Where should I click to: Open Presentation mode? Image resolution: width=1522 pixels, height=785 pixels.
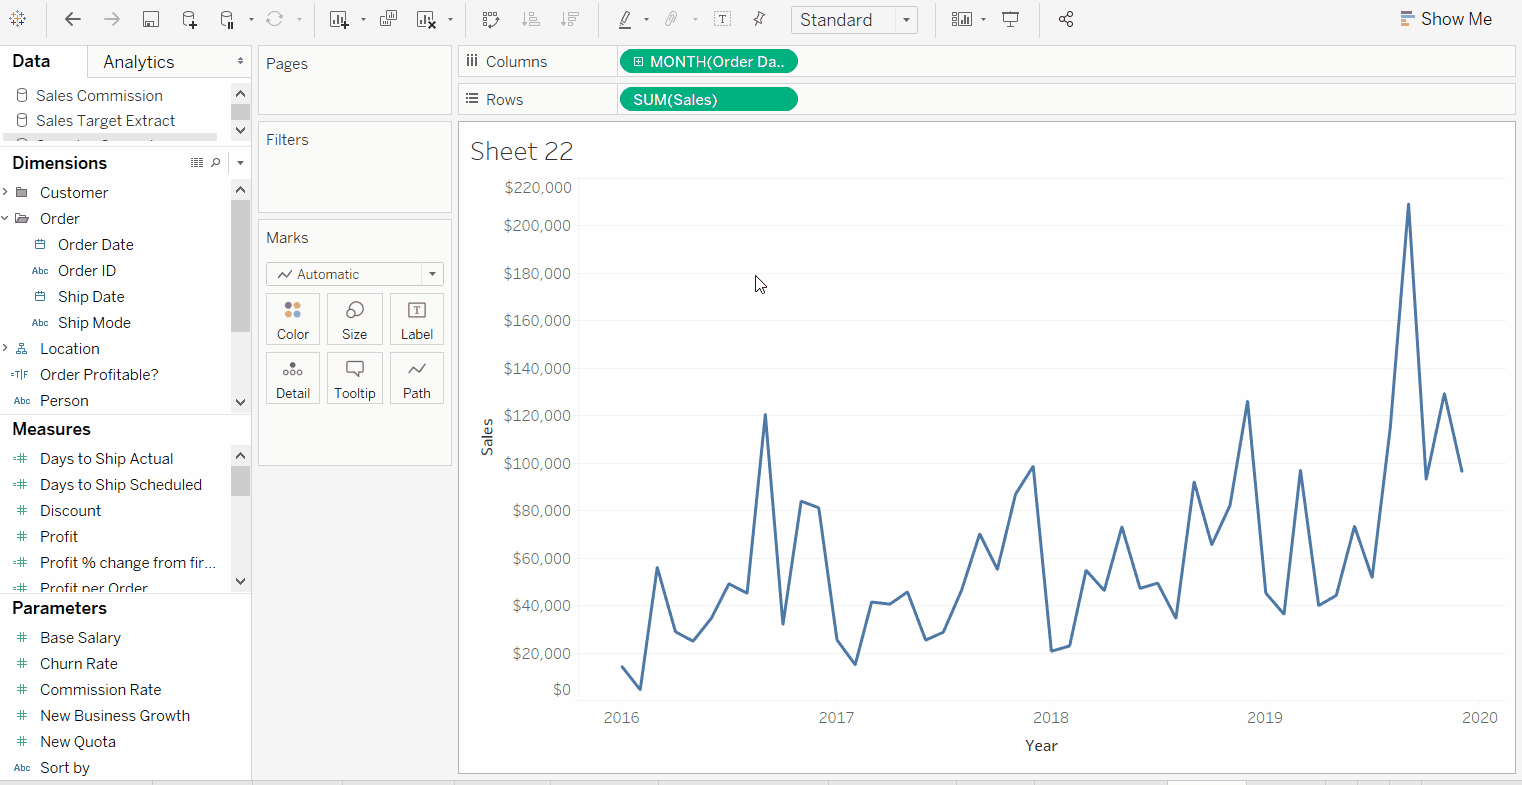click(x=1011, y=19)
